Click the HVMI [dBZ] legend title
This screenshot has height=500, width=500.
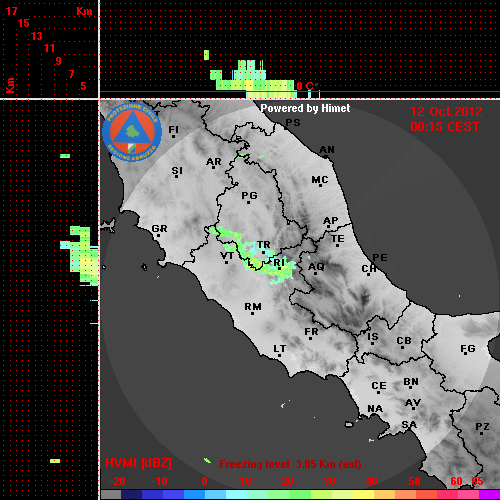(x=138, y=463)
